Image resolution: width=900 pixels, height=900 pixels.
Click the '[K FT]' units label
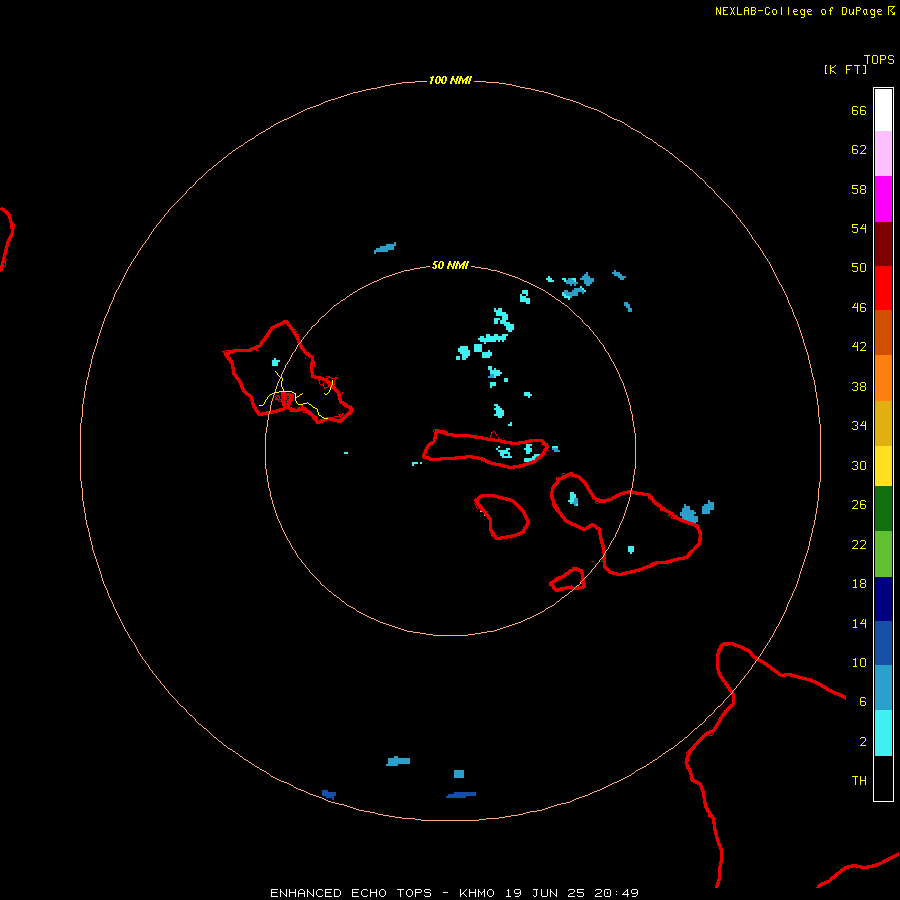[845, 69]
